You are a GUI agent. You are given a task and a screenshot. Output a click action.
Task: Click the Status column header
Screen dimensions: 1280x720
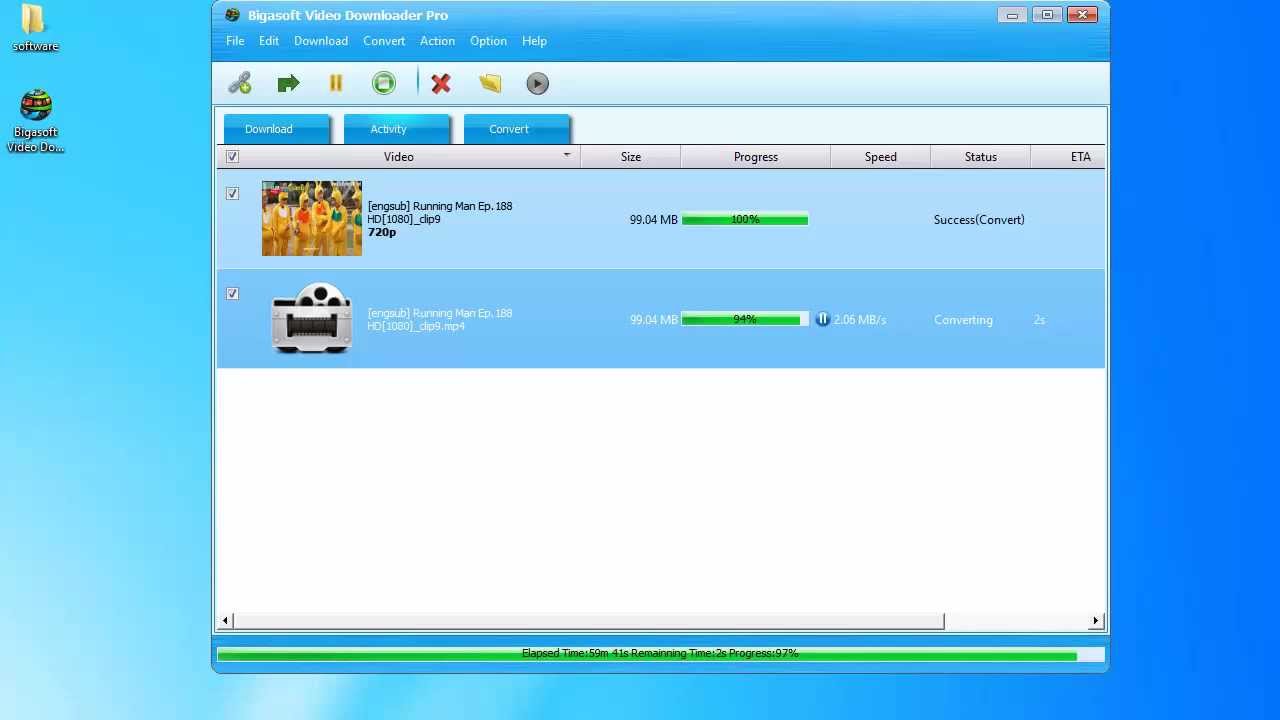point(980,157)
